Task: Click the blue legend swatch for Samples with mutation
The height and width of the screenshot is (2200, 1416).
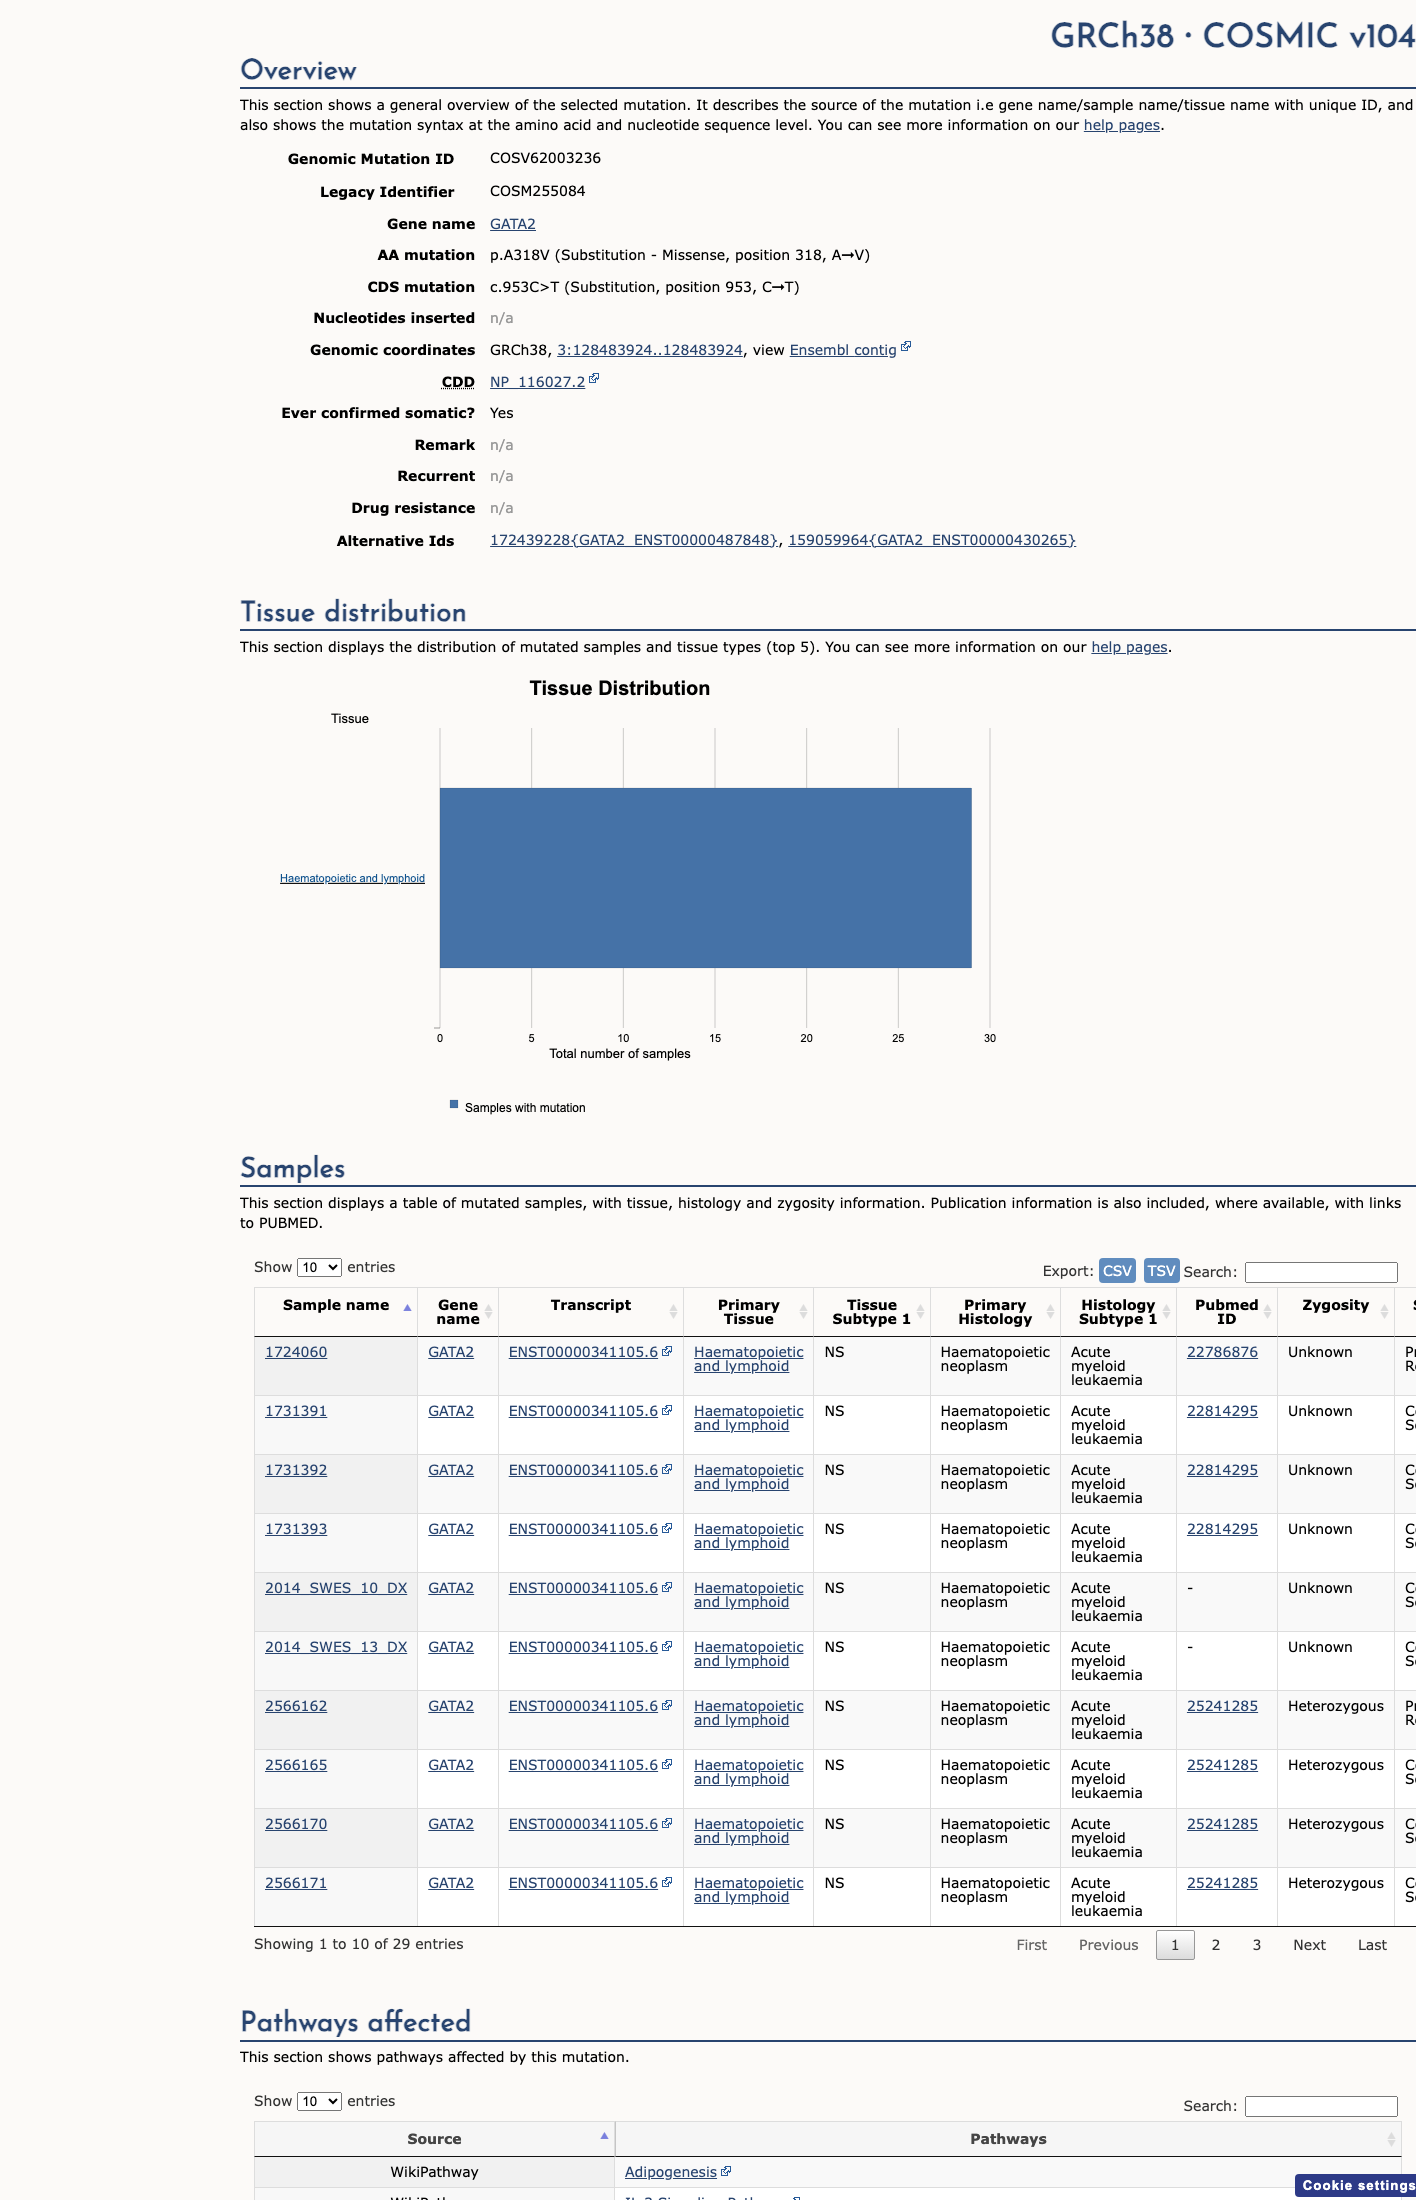Action: coord(454,1104)
